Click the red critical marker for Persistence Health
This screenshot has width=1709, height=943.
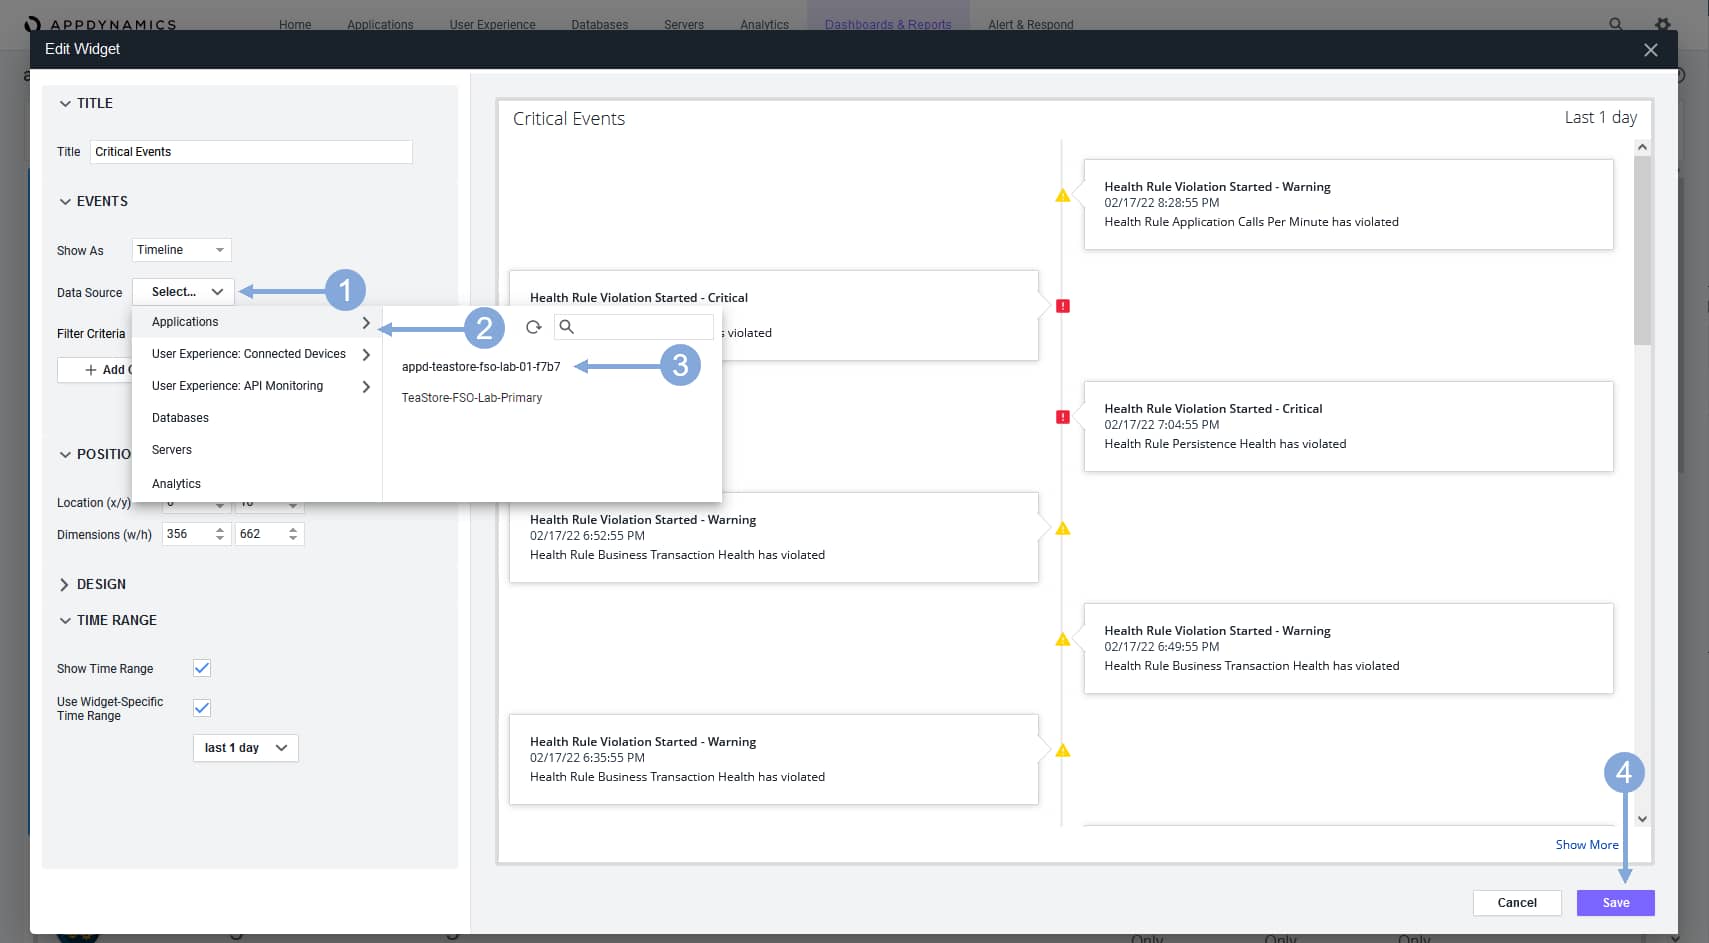pyautogui.click(x=1063, y=417)
